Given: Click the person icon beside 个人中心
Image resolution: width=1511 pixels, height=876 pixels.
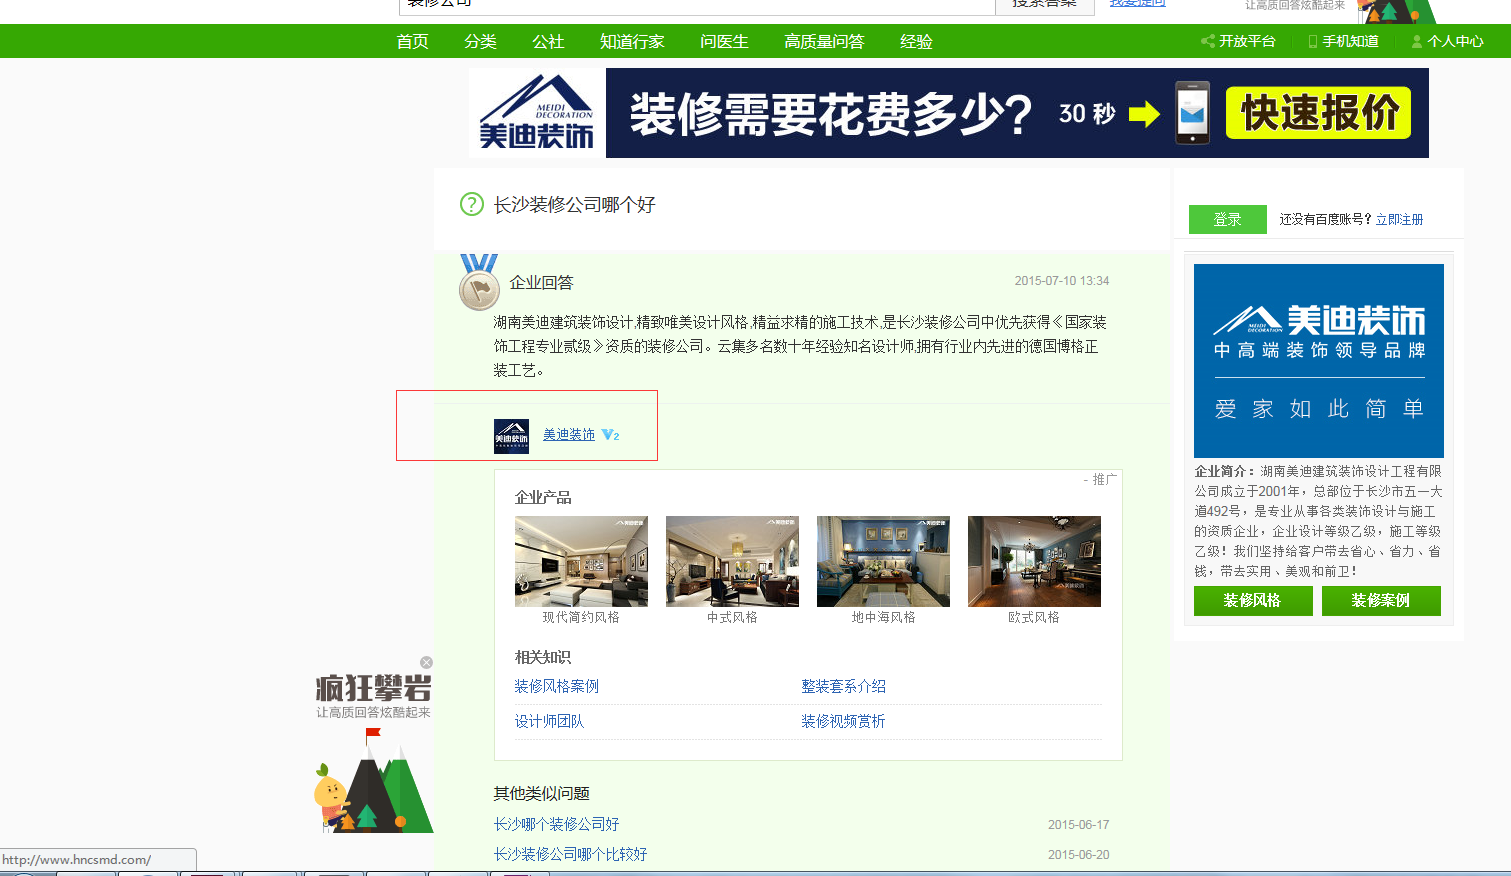Looking at the screenshot, I should pyautogui.click(x=1417, y=41).
